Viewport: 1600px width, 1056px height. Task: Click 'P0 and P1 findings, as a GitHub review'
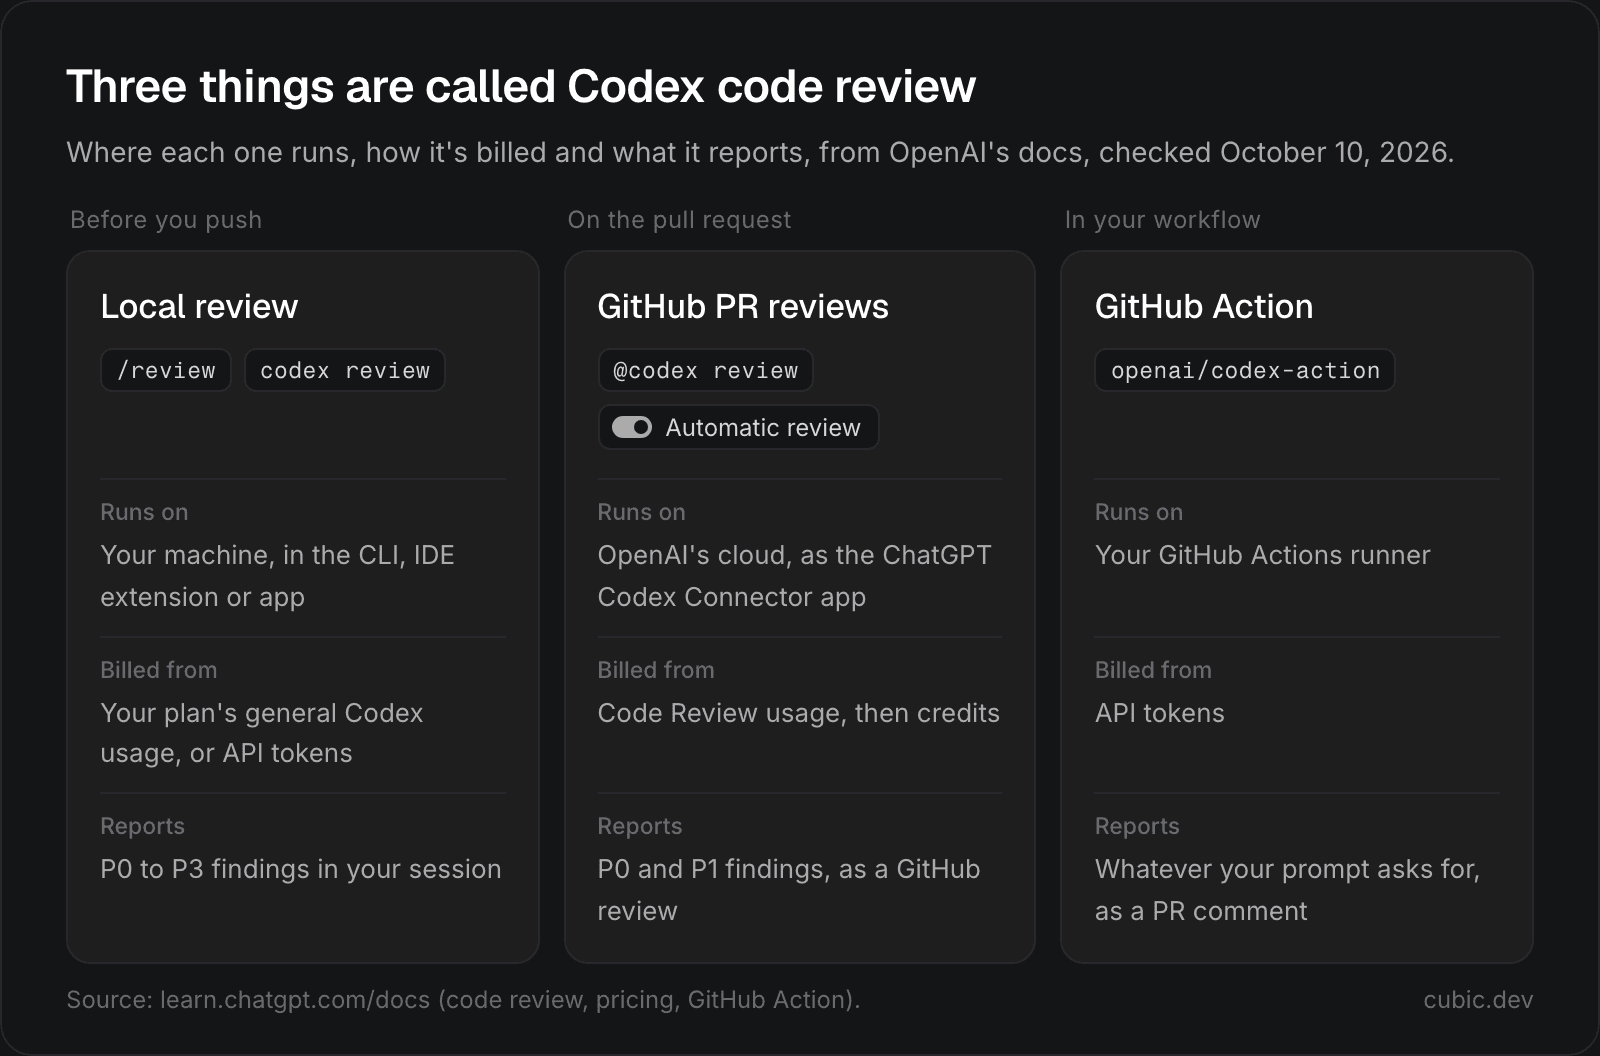pyautogui.click(x=788, y=890)
